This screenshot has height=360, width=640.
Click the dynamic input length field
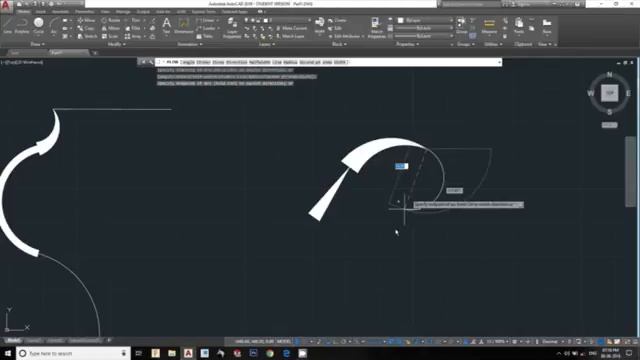point(401,166)
